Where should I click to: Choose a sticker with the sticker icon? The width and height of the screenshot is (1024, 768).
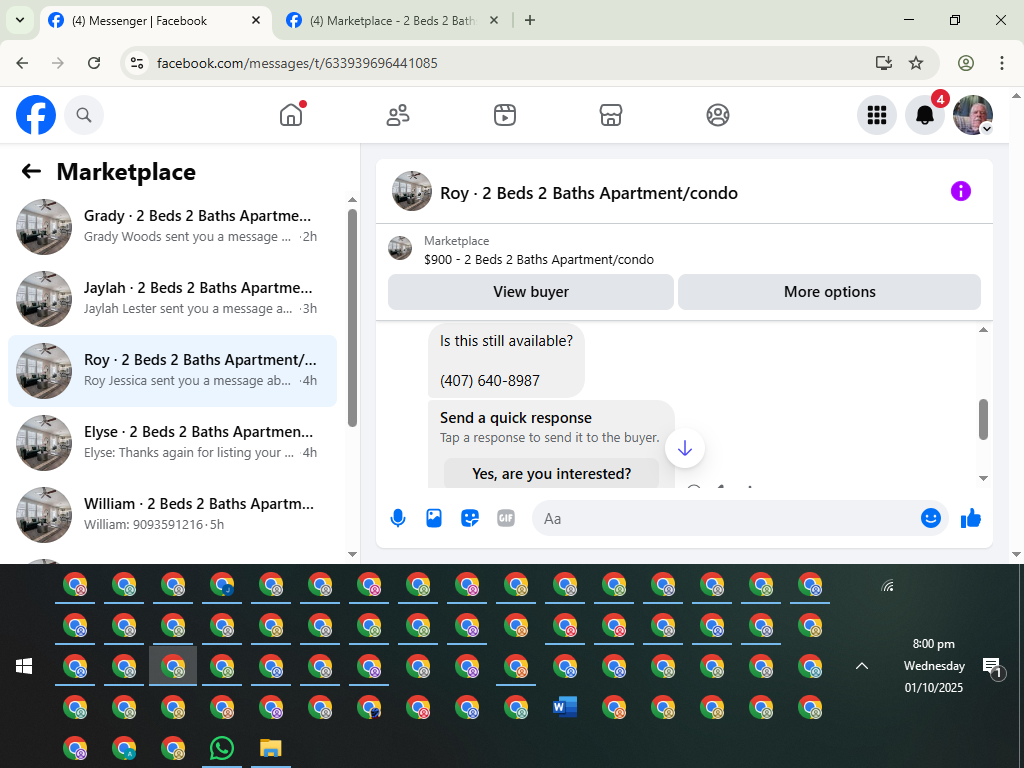[470, 519]
